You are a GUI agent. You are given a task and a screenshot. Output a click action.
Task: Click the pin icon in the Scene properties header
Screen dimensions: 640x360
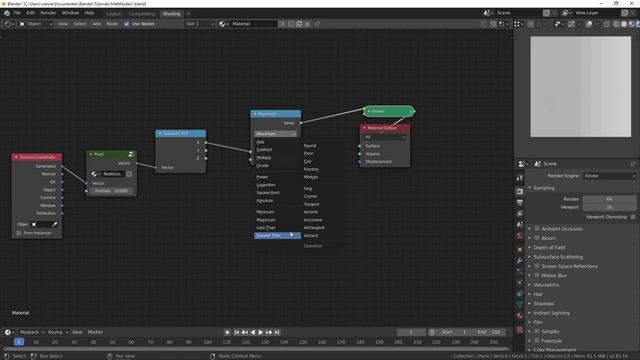(x=633, y=164)
